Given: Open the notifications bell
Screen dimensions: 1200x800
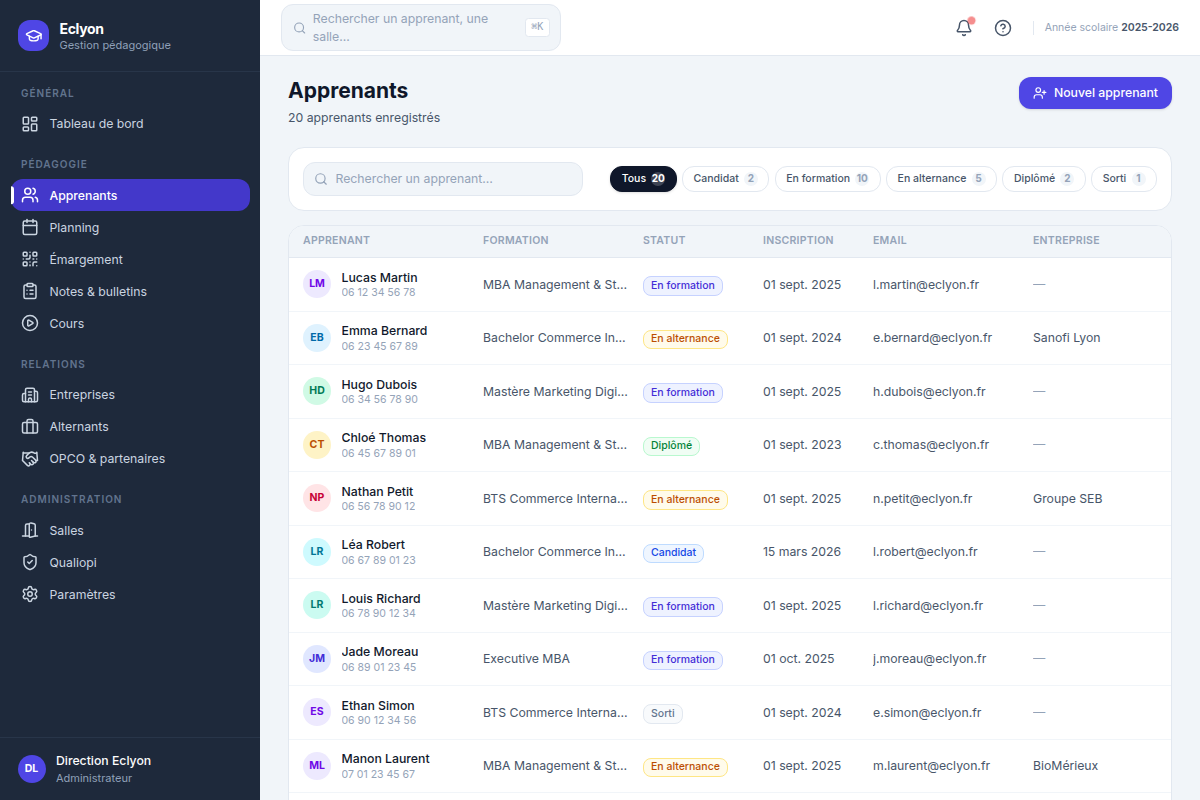Looking at the screenshot, I should point(964,28).
